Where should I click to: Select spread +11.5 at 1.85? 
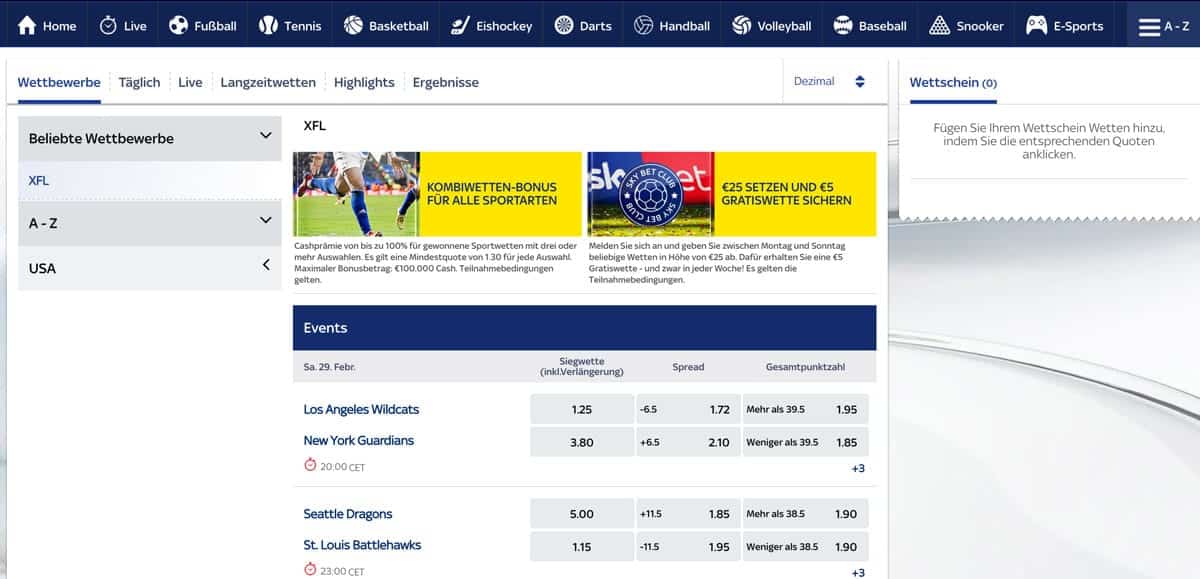click(688, 514)
